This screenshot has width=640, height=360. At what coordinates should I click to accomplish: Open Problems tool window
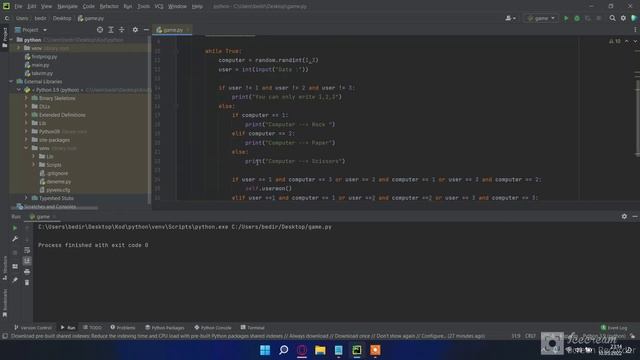coord(123,328)
